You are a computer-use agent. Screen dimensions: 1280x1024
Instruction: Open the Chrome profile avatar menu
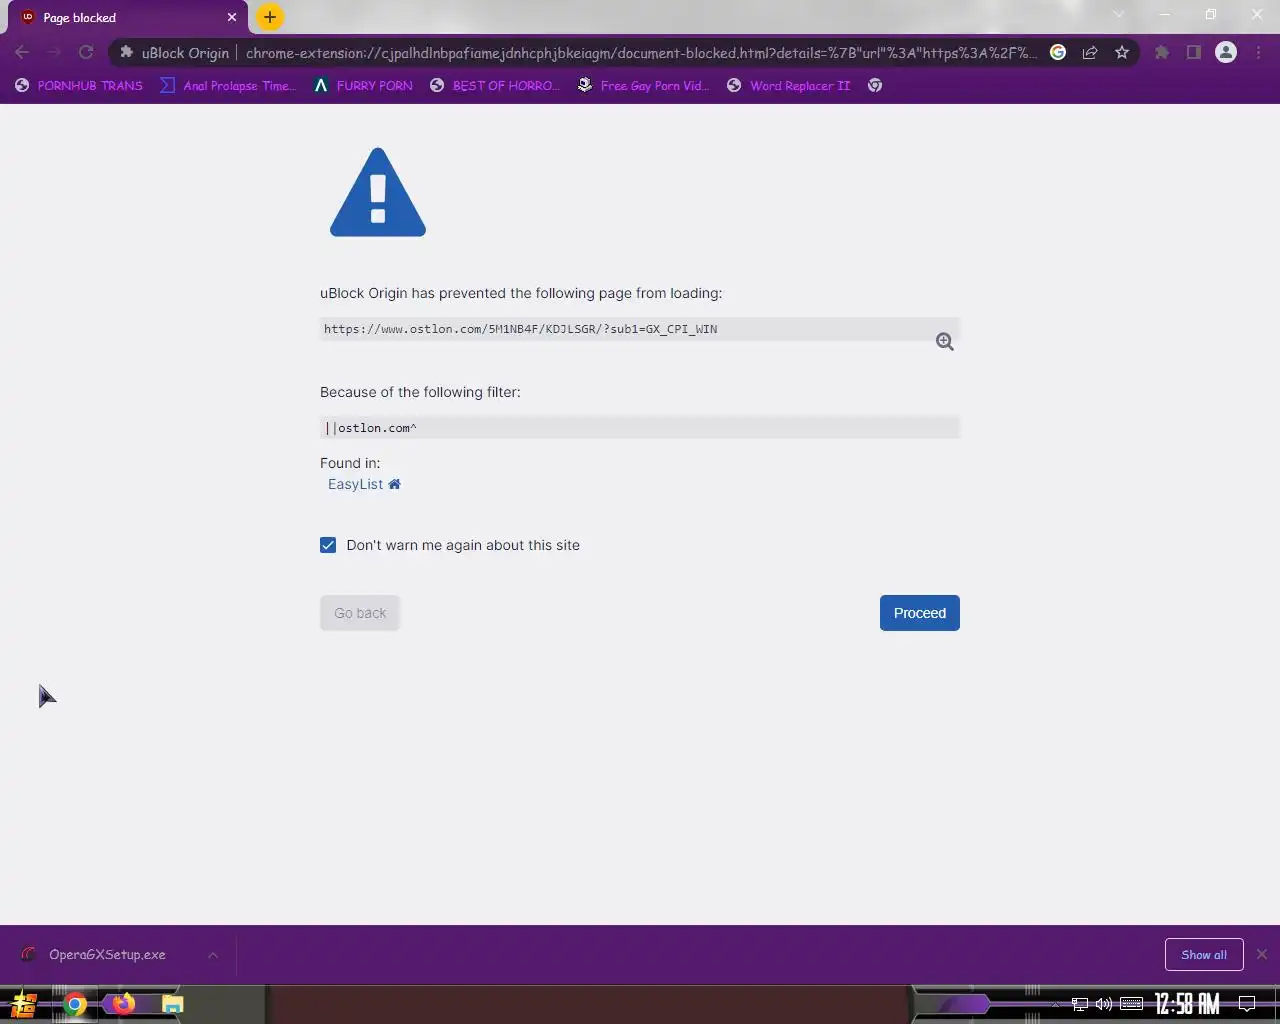[1226, 52]
